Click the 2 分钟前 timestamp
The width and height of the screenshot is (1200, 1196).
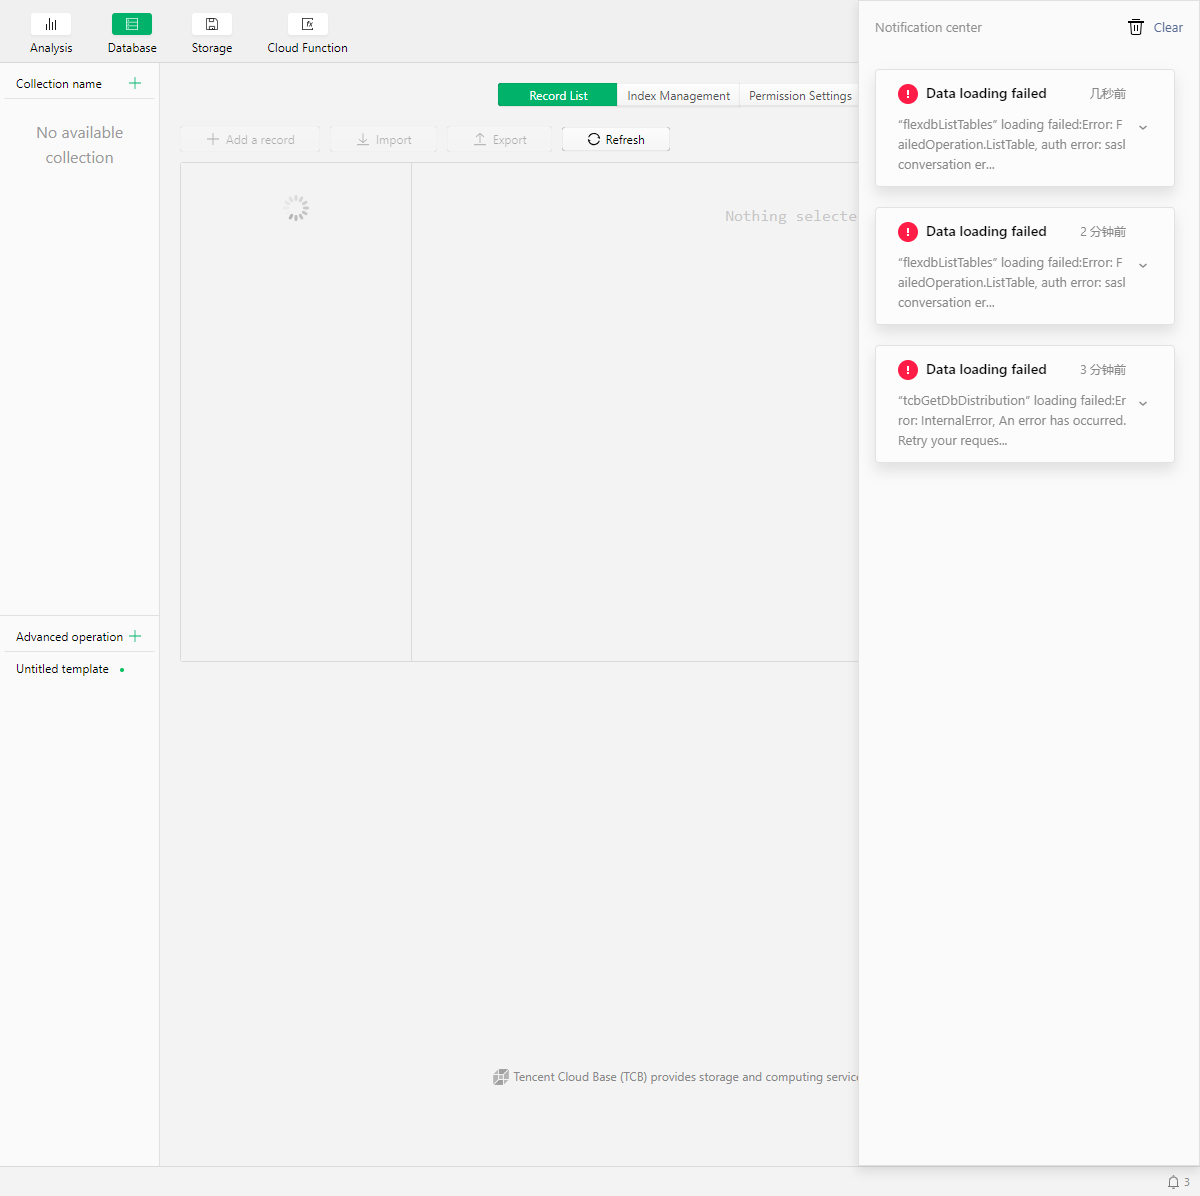[1103, 232]
